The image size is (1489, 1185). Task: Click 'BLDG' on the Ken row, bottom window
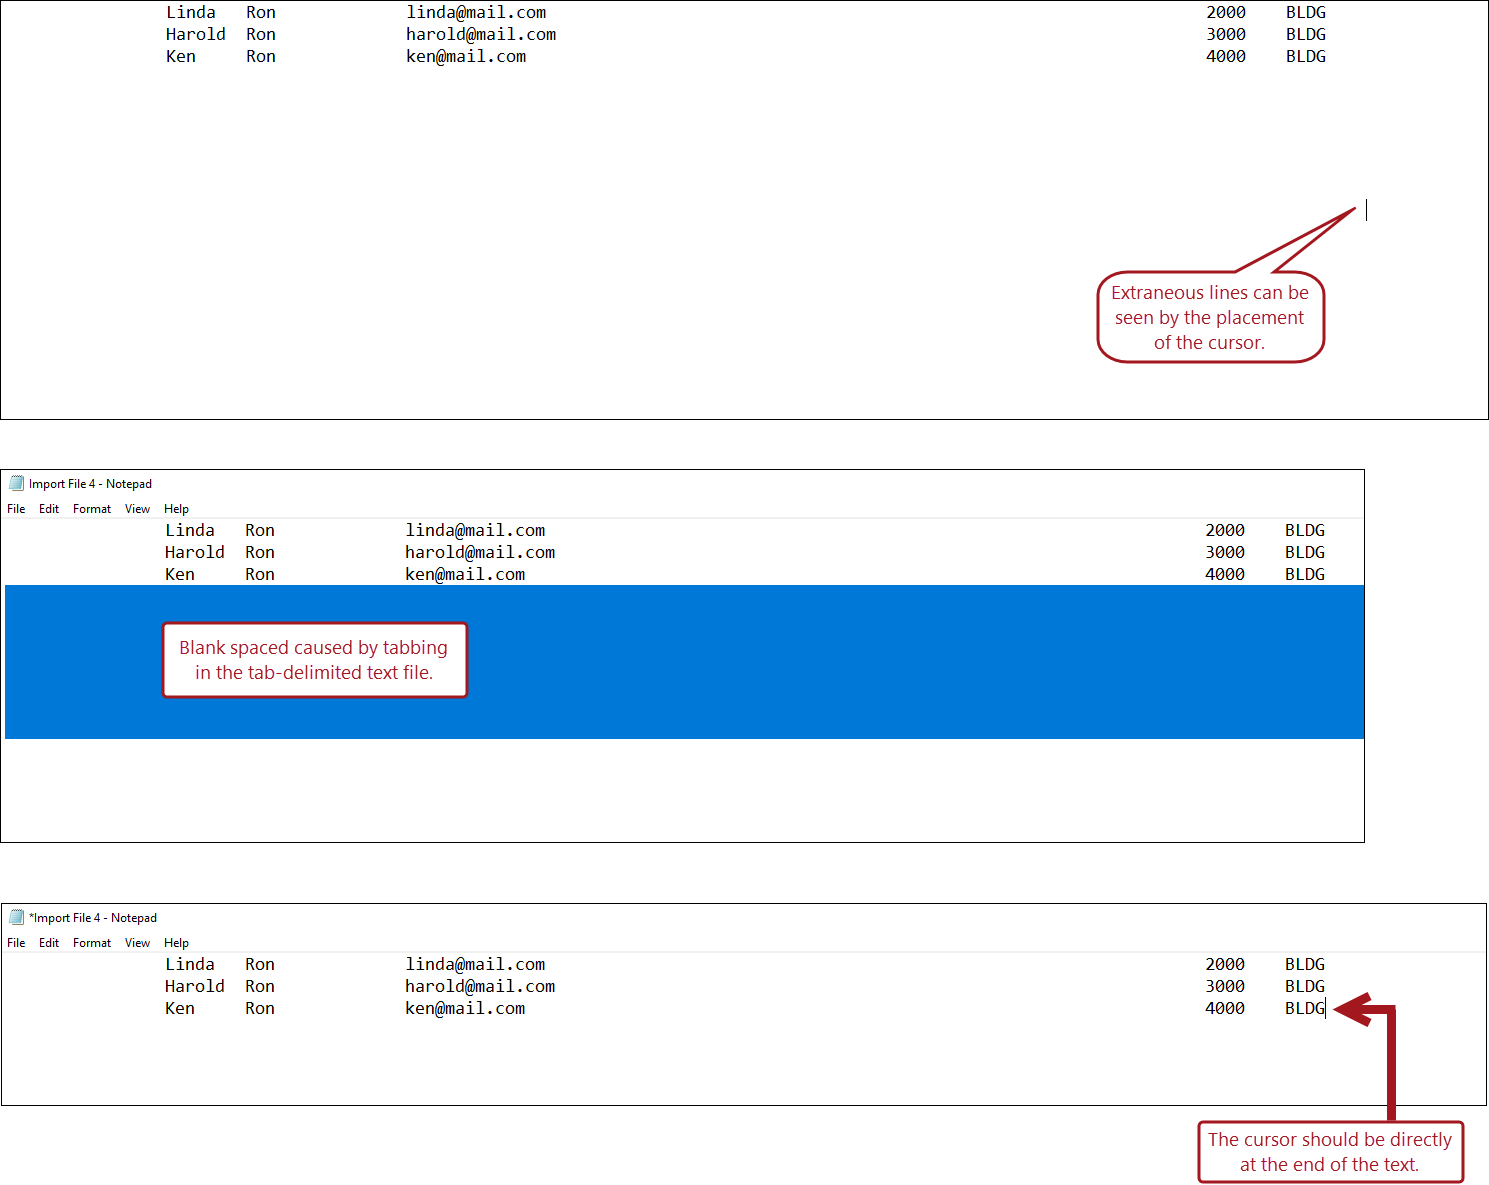click(x=1305, y=1008)
